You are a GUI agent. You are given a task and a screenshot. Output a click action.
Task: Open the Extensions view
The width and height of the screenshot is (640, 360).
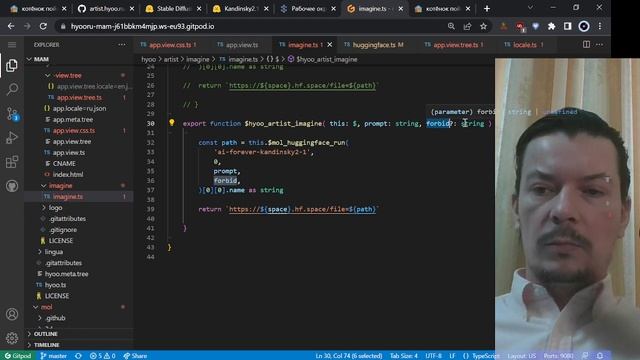[x=12, y=162]
